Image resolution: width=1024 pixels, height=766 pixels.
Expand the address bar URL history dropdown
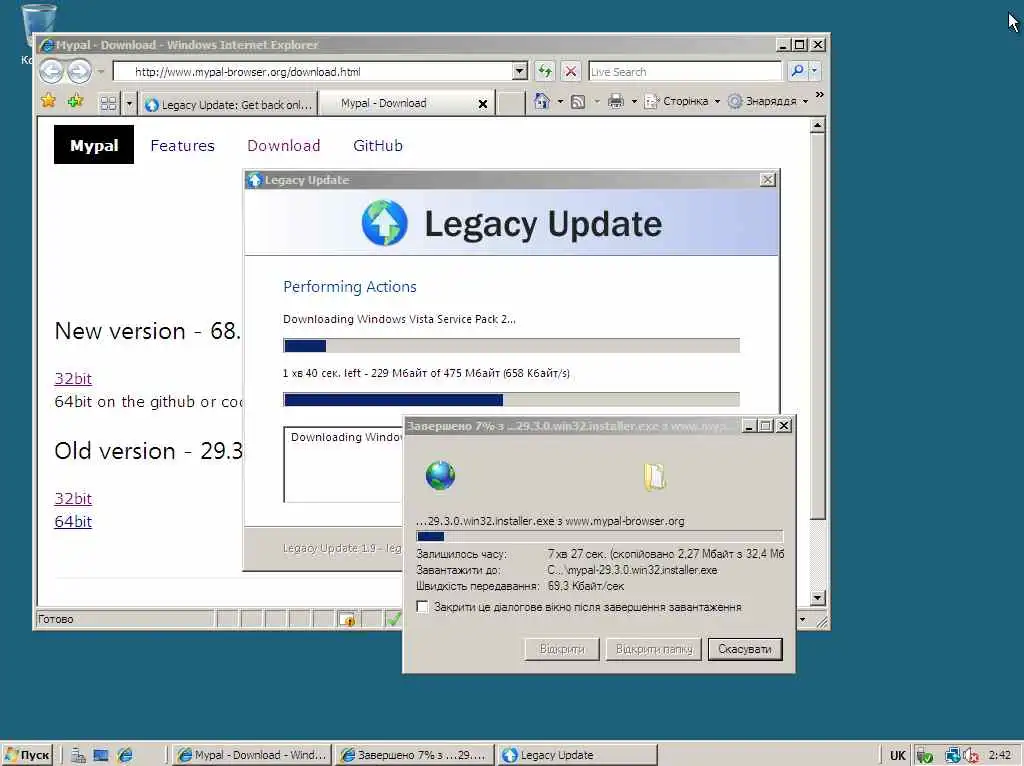tap(520, 71)
